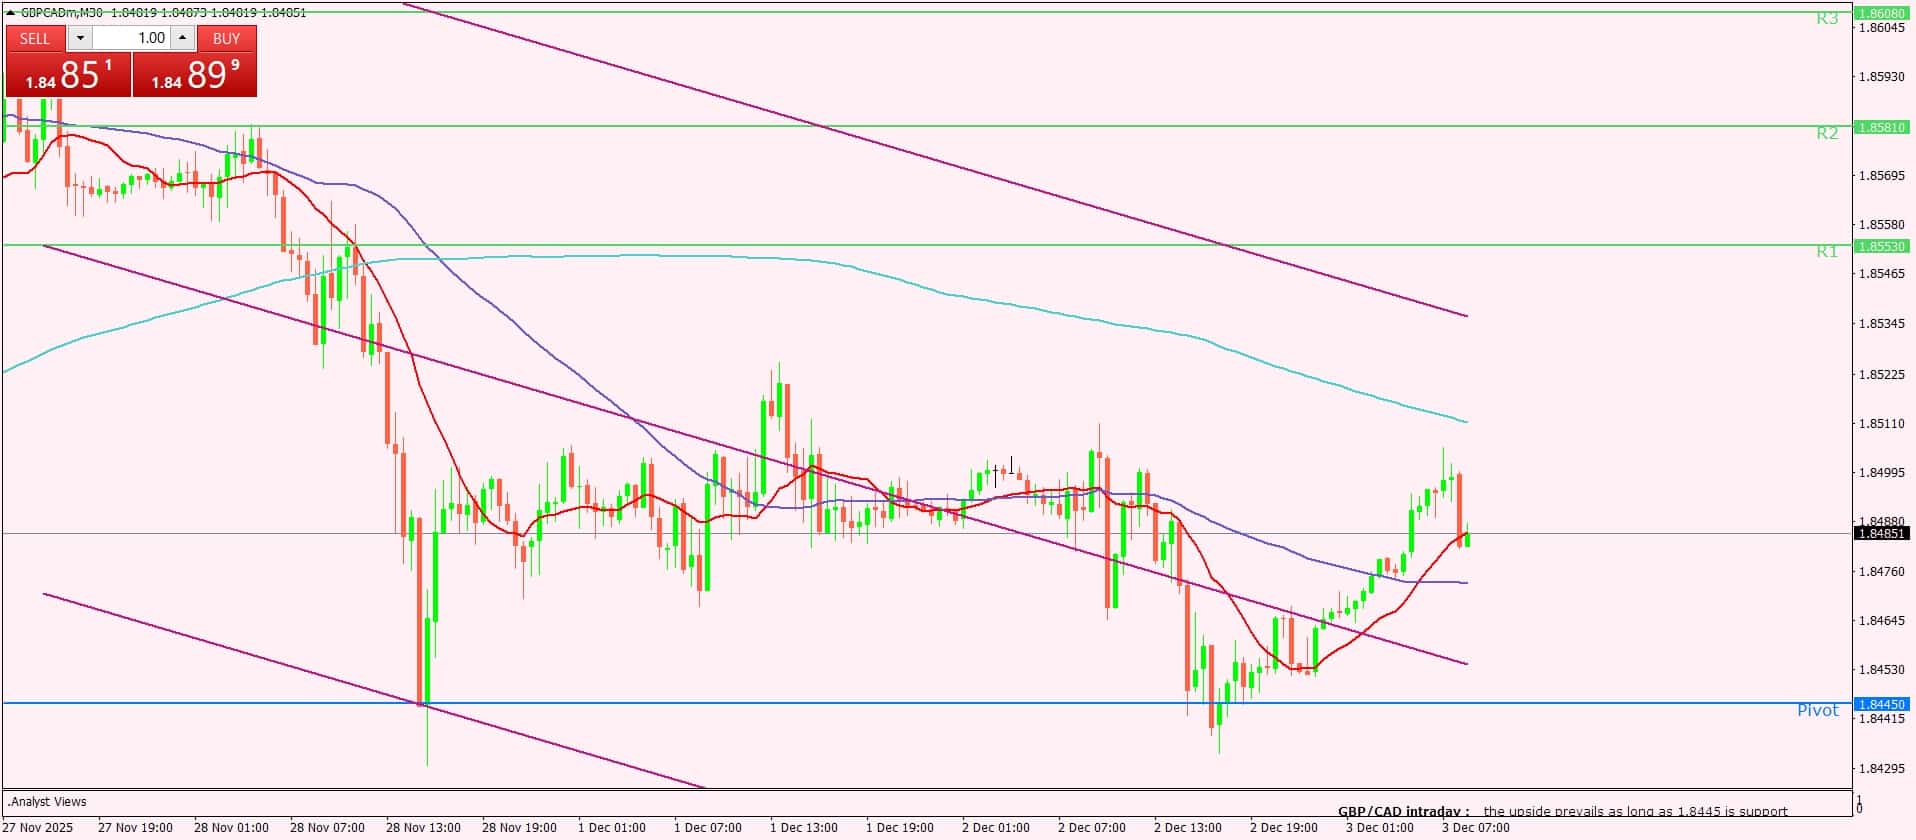1916x840 pixels.
Task: Click the 3 Dec 07:00 time label
Action: (x=1475, y=828)
